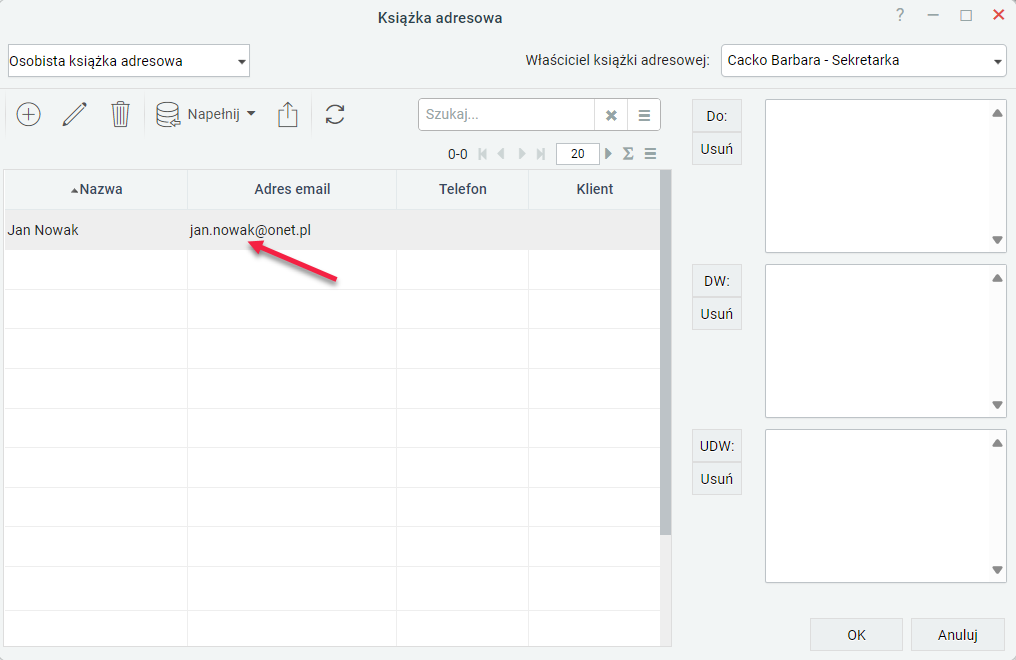
Task: Click Usuń under the UDW: button
Action: (x=717, y=479)
